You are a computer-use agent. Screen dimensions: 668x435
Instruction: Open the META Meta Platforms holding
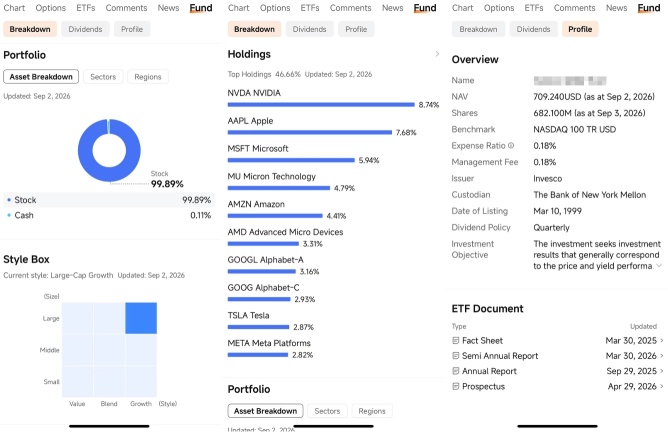point(269,343)
